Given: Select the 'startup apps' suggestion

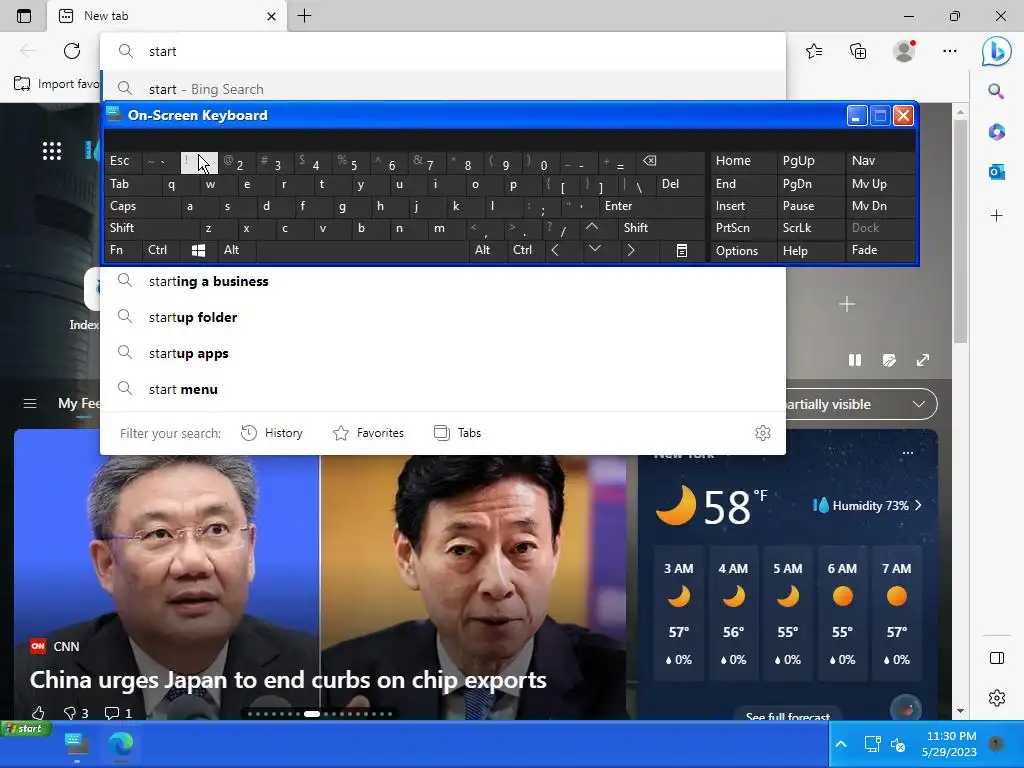Looking at the screenshot, I should tap(443, 353).
